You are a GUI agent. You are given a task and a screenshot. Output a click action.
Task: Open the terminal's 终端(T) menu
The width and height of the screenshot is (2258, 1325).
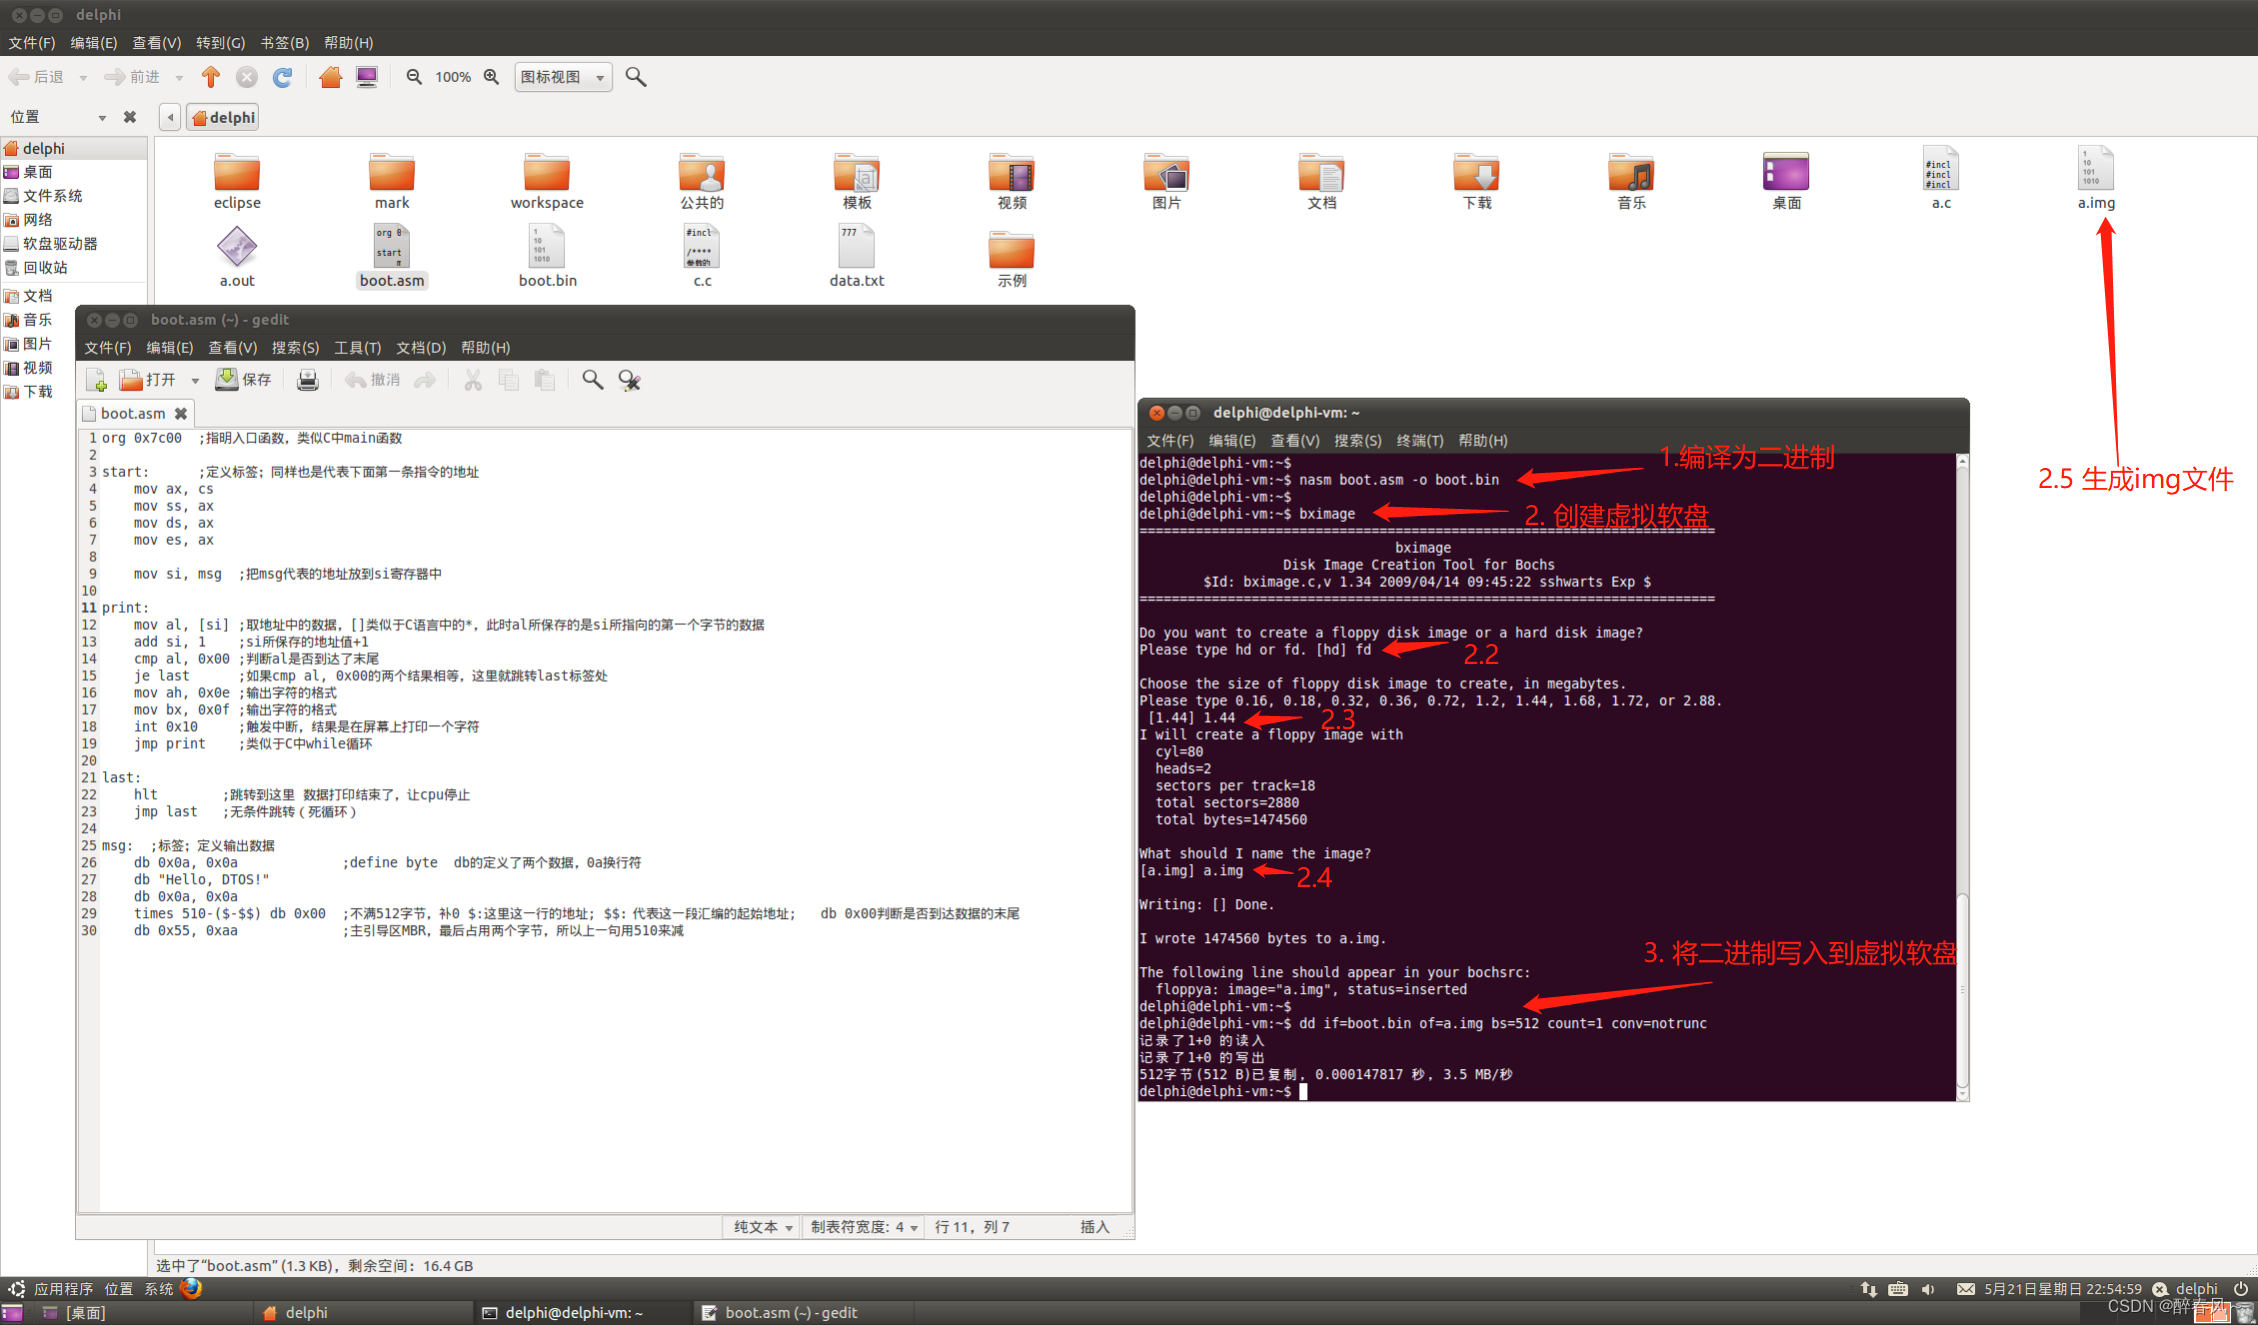(x=1419, y=440)
